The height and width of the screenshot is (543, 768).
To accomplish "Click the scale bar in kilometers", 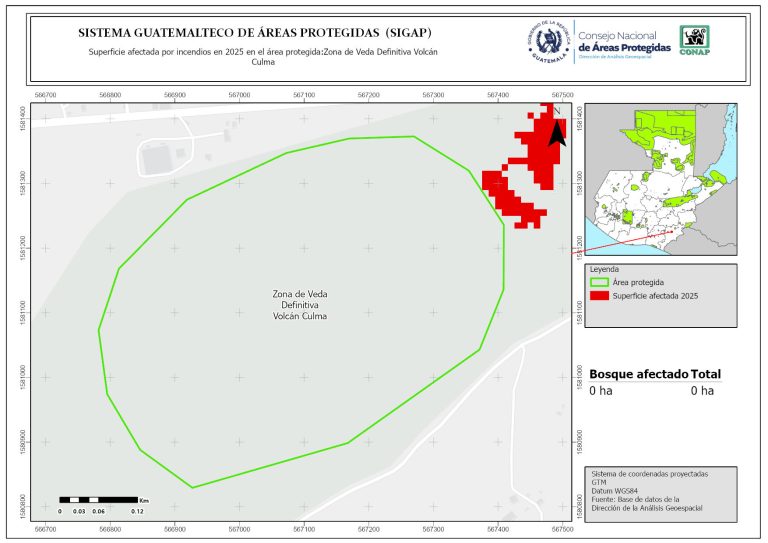I will tap(97, 498).
